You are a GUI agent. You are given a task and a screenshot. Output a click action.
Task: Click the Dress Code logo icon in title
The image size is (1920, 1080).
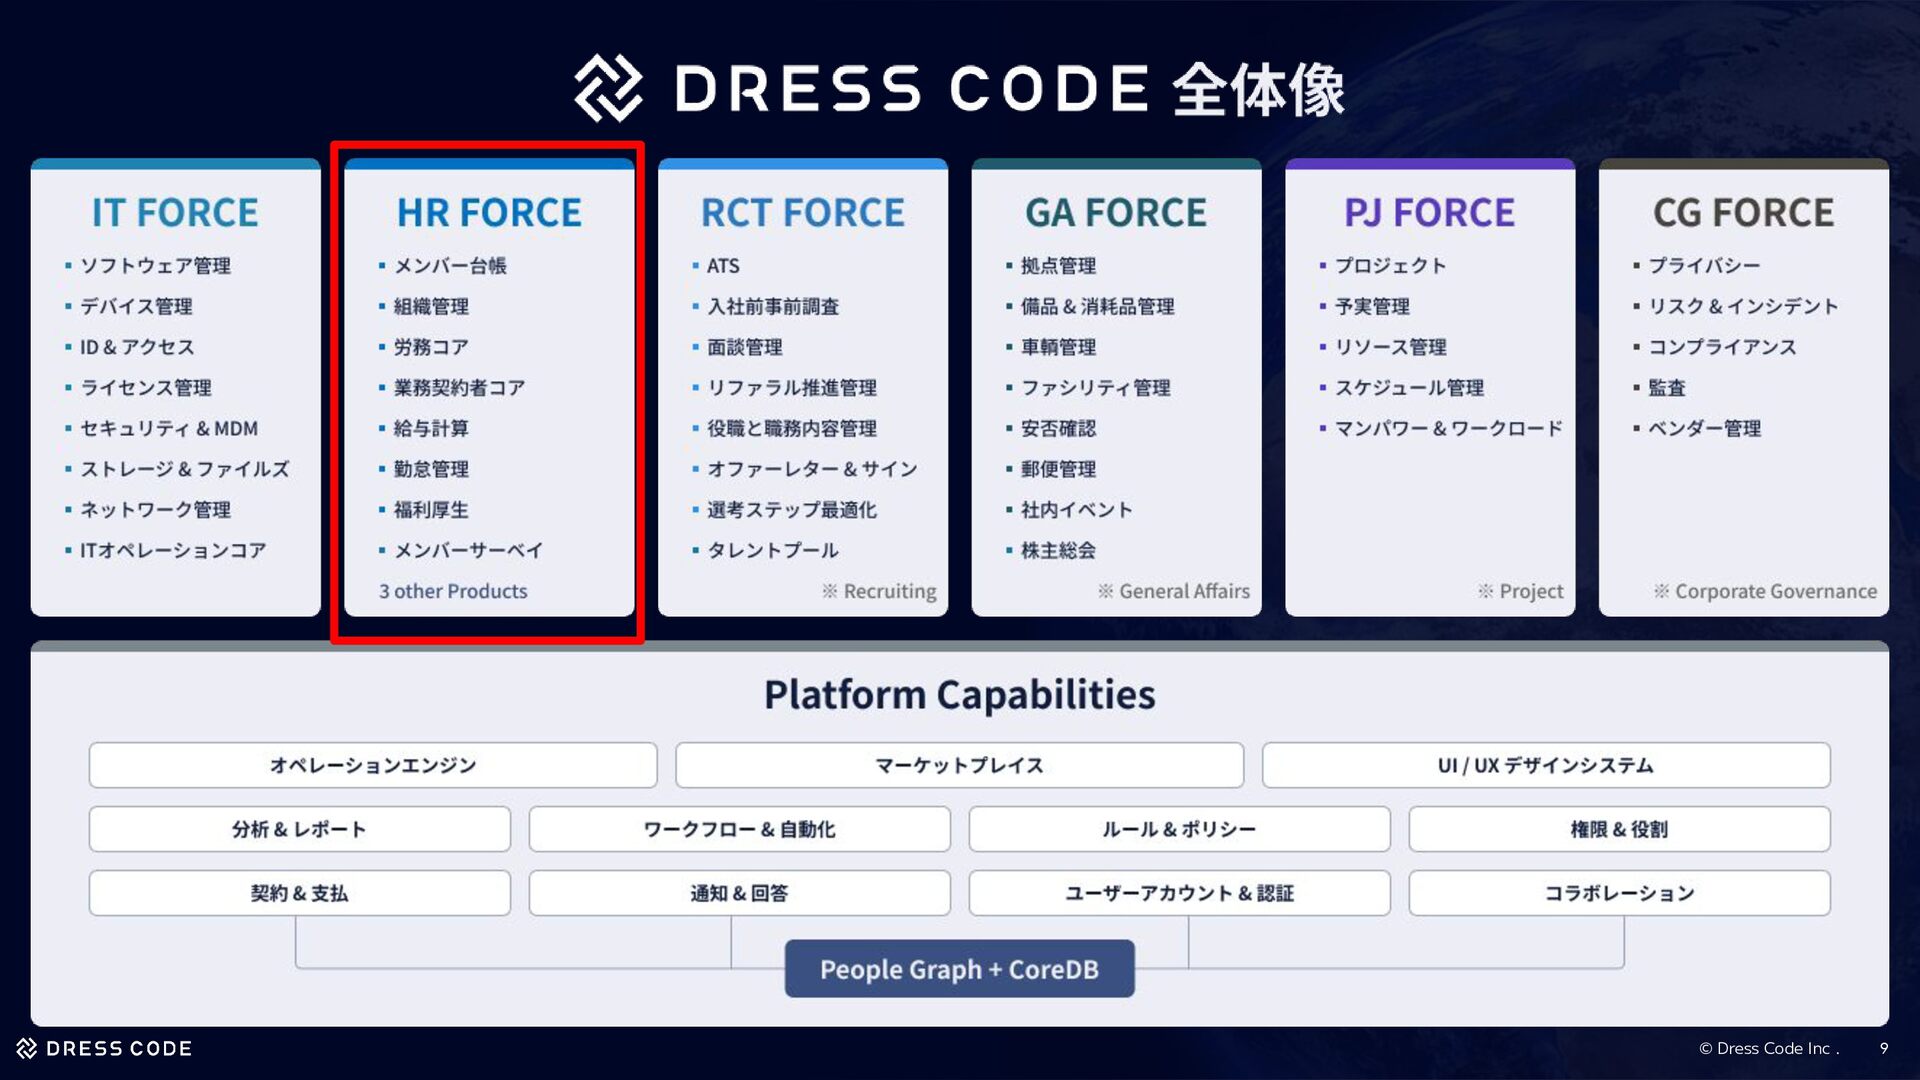coord(607,88)
